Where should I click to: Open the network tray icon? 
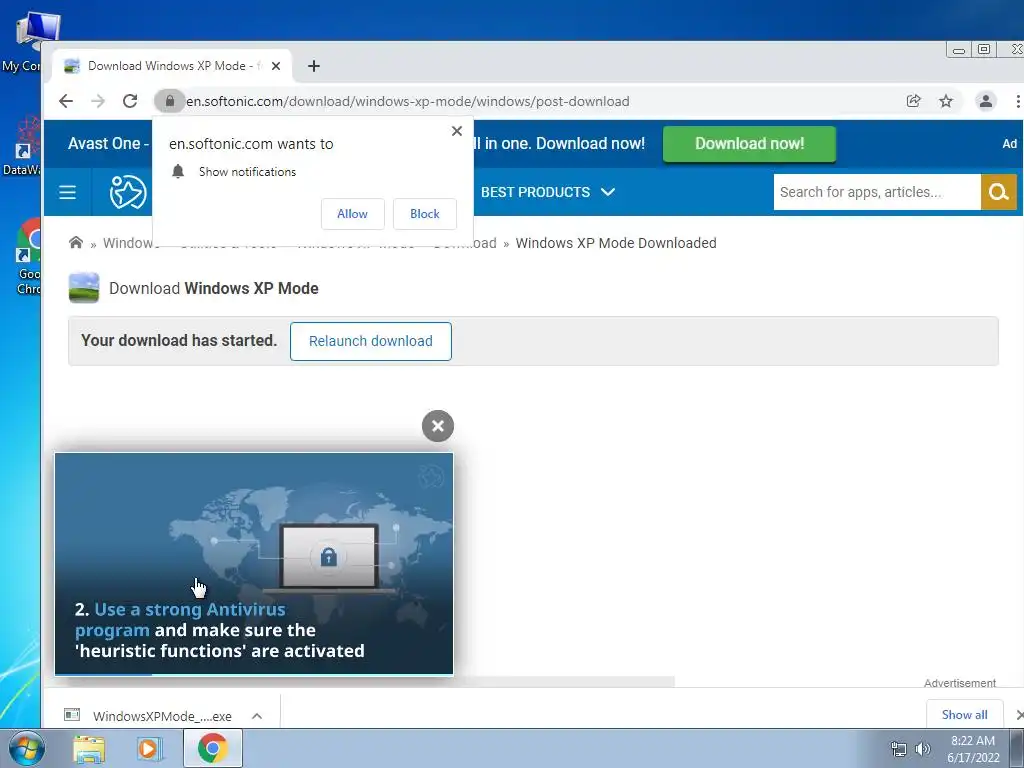pyautogui.click(x=899, y=749)
